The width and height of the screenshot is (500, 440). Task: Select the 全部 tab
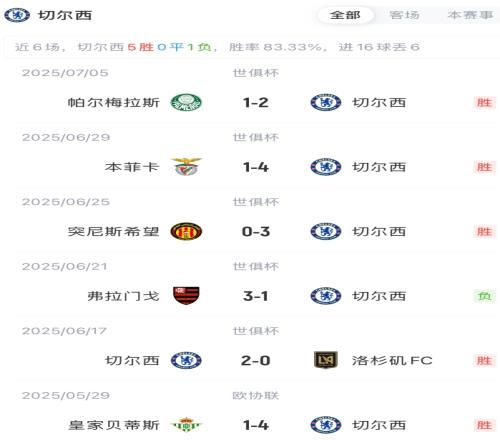click(345, 15)
